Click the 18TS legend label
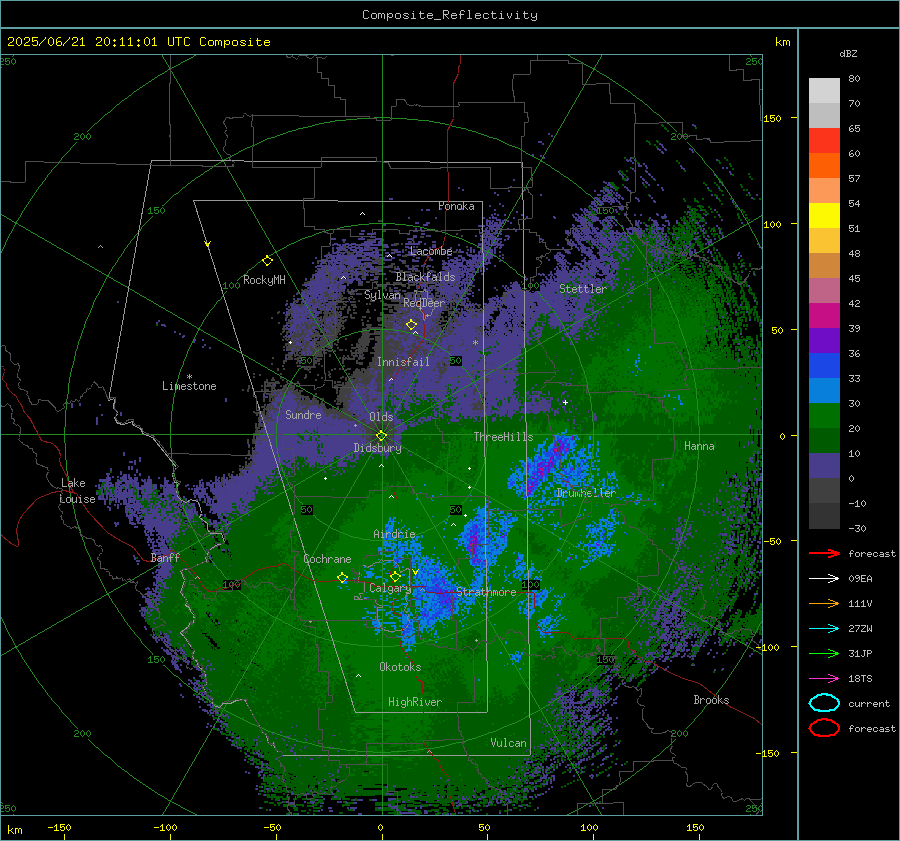This screenshot has width=900, height=841. [860, 679]
